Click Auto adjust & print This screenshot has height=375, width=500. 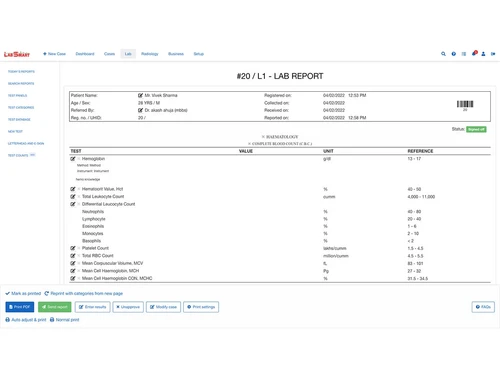[26, 320]
